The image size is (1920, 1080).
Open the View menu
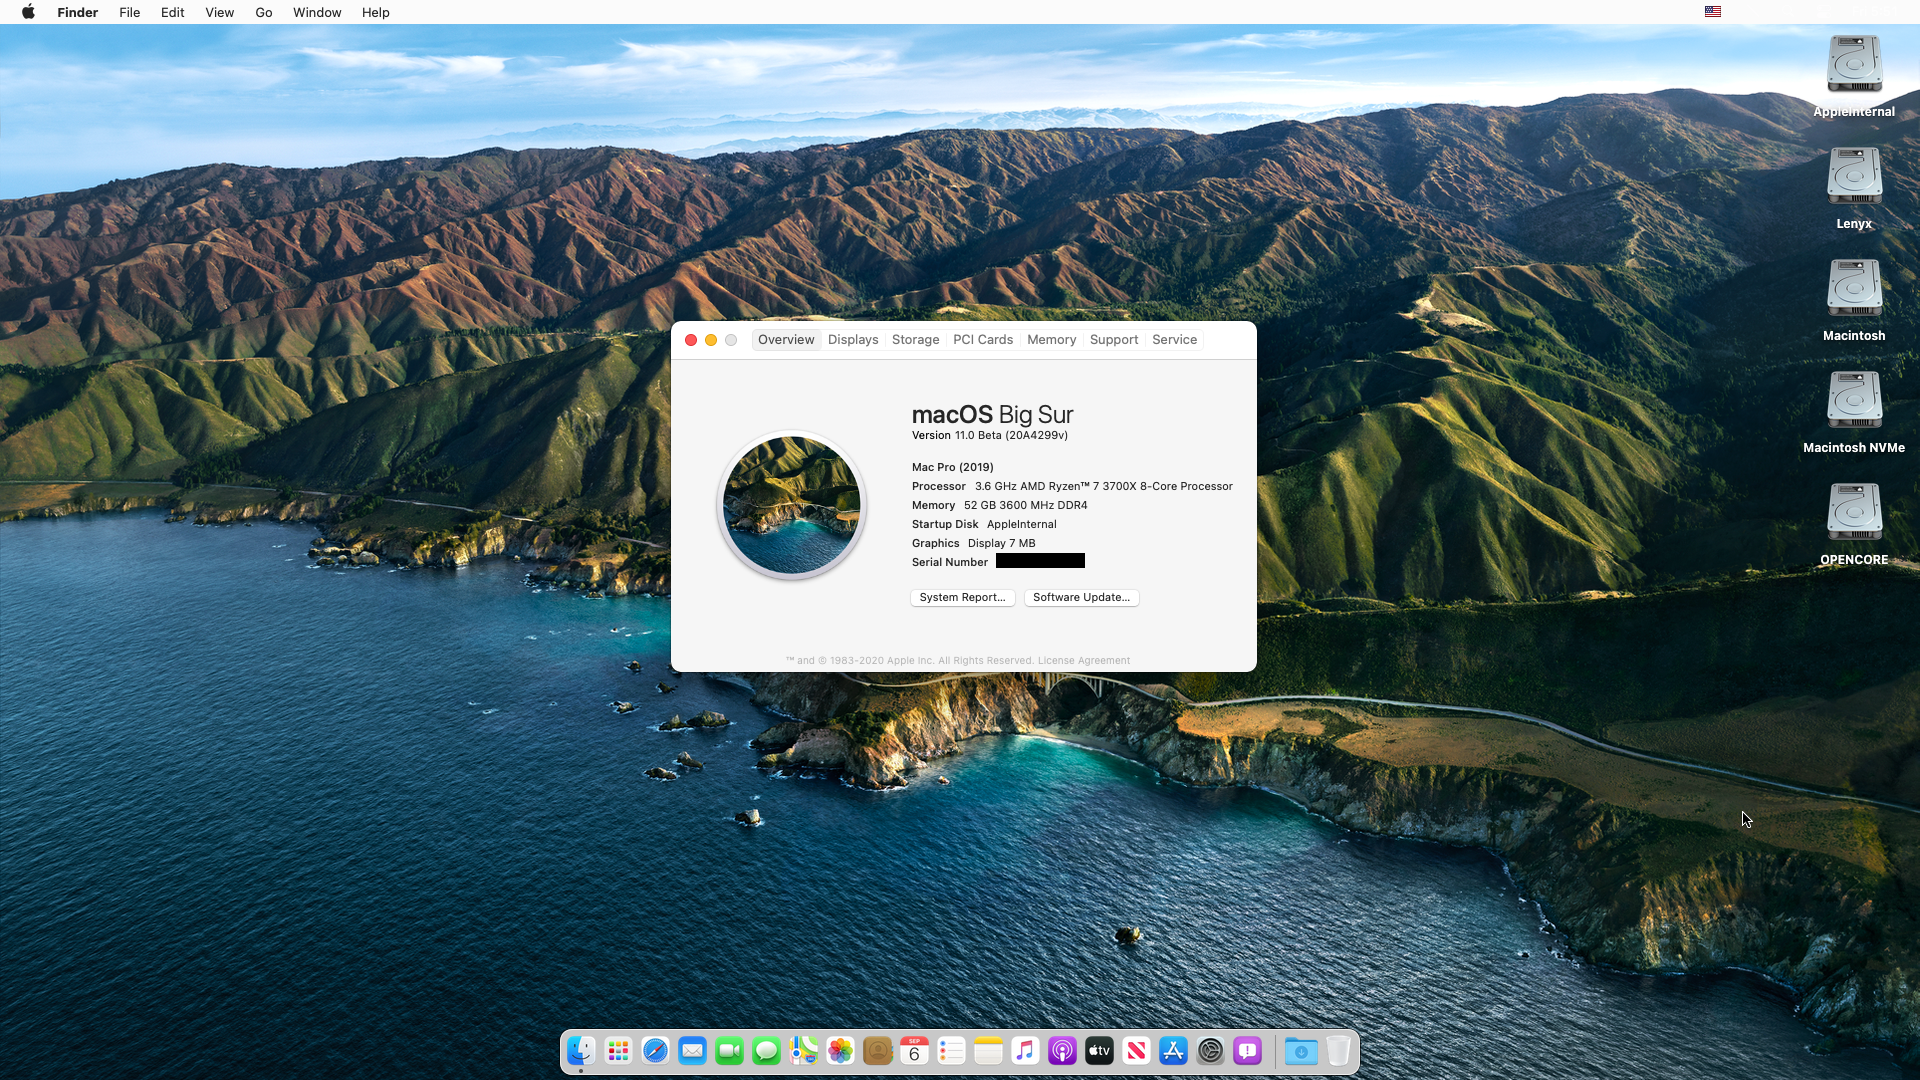click(219, 12)
